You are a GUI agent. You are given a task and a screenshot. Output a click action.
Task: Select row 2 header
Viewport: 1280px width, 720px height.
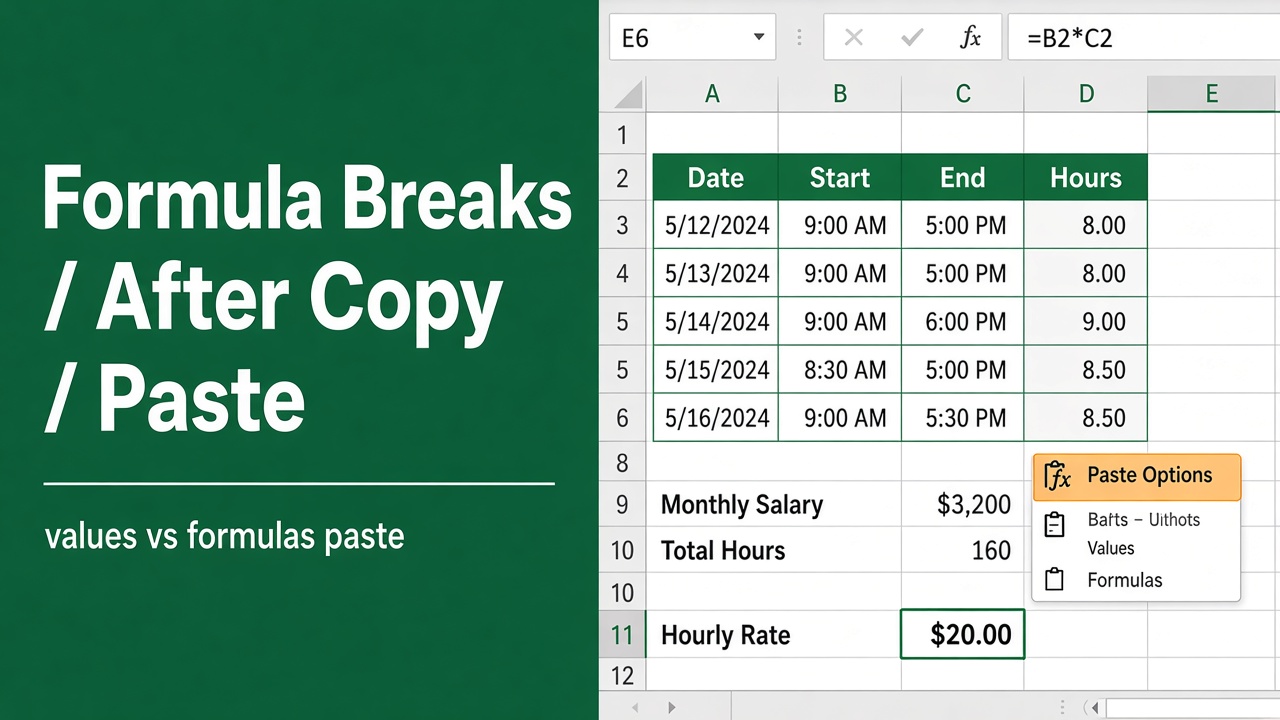coord(623,178)
